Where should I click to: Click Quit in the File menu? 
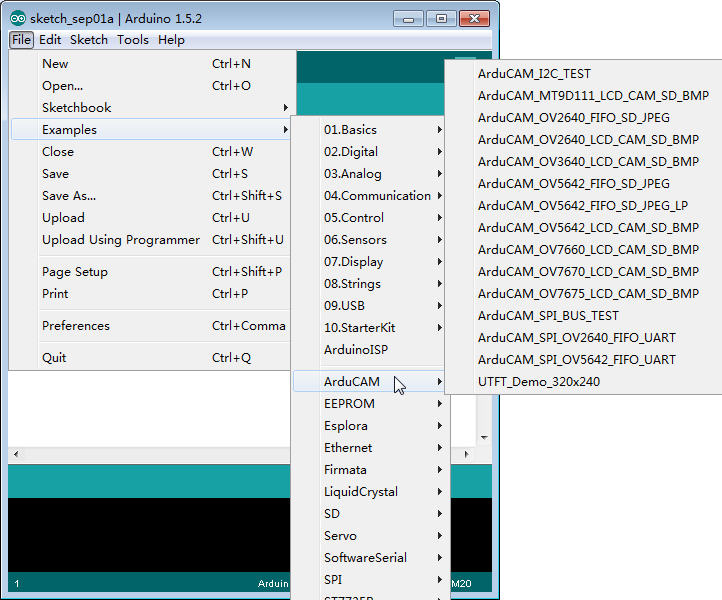coord(150,358)
